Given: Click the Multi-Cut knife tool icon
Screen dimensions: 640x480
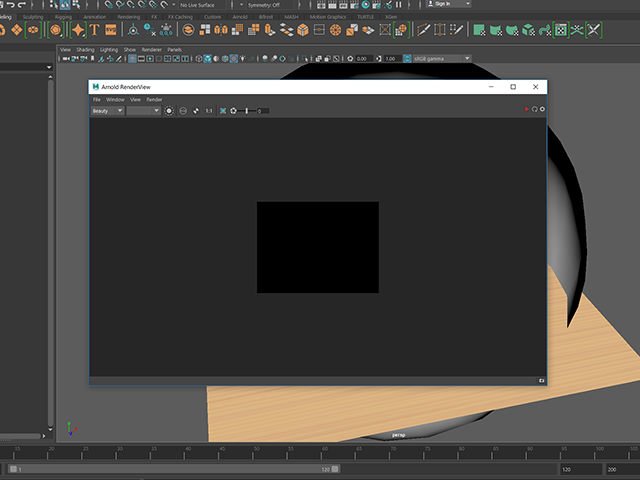Looking at the screenshot, I should pyautogui.click(x=423, y=30).
